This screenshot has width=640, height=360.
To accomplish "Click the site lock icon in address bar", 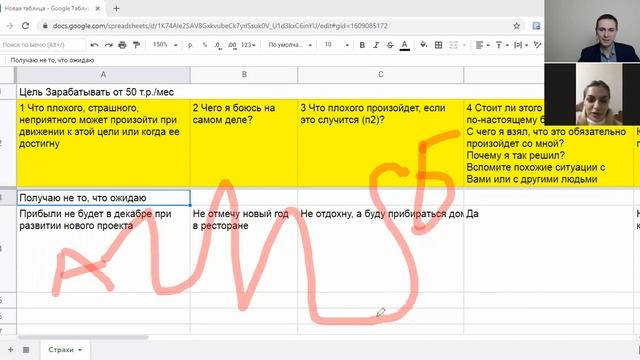I will tap(45, 26).
